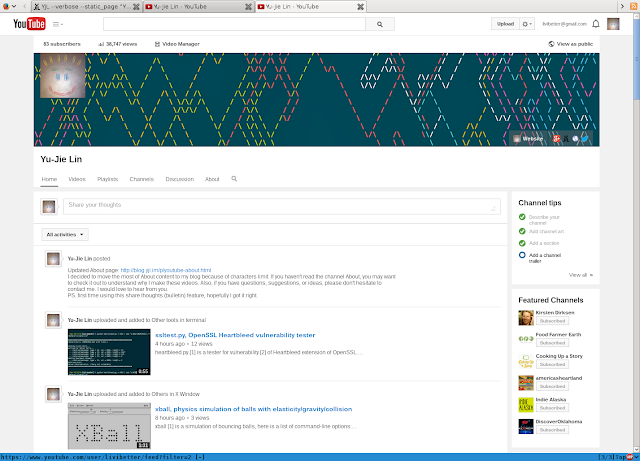Click the search magnifier button
The image size is (640, 461).
pyautogui.click(x=380, y=24)
